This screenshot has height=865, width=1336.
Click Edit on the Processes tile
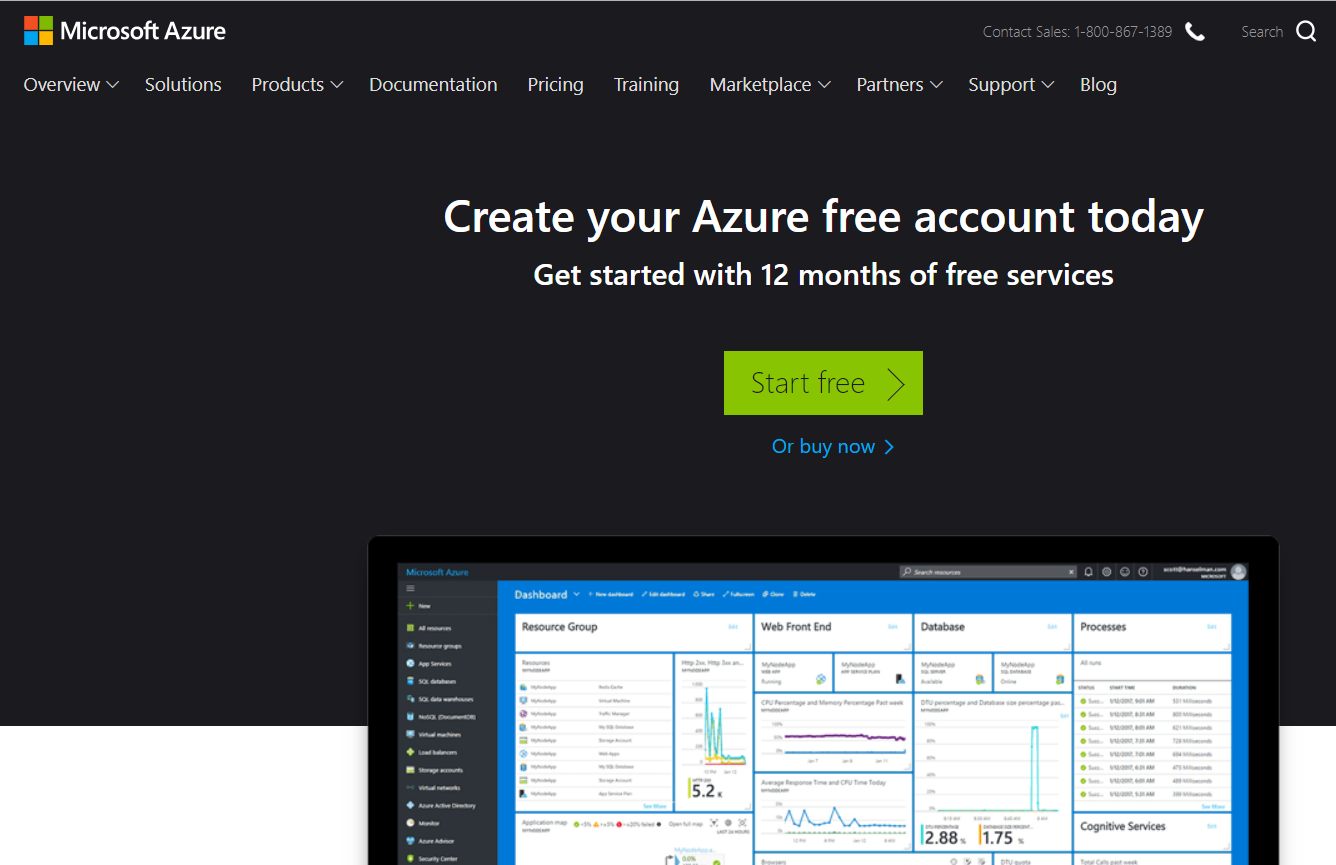pos(1211,627)
